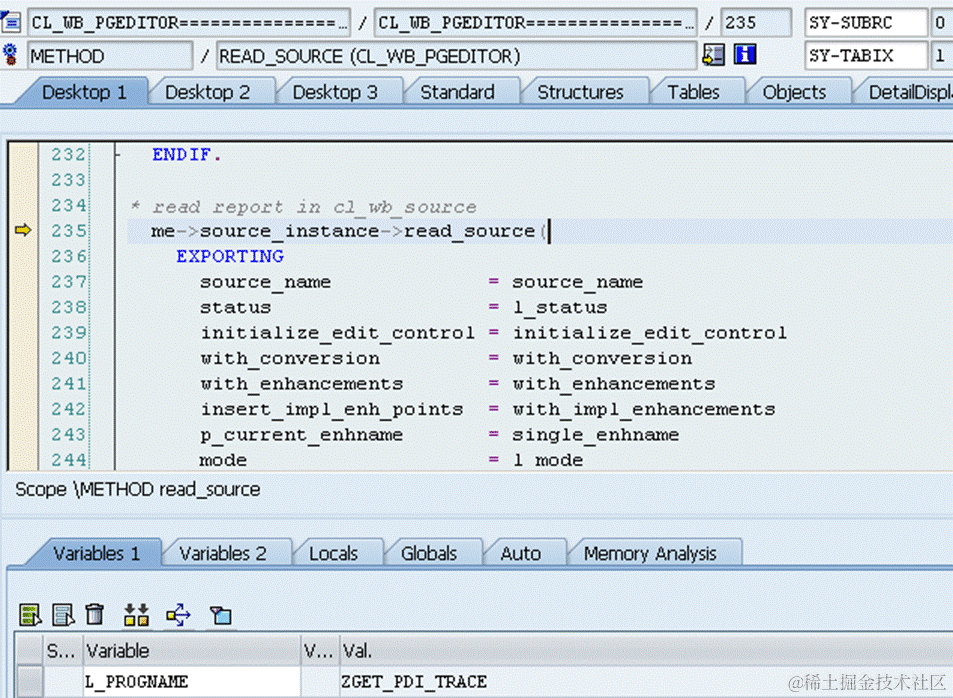Click the navigate-to-source icon next to READ_SOURCE
Viewport: 953px width, 698px height.
pos(714,55)
